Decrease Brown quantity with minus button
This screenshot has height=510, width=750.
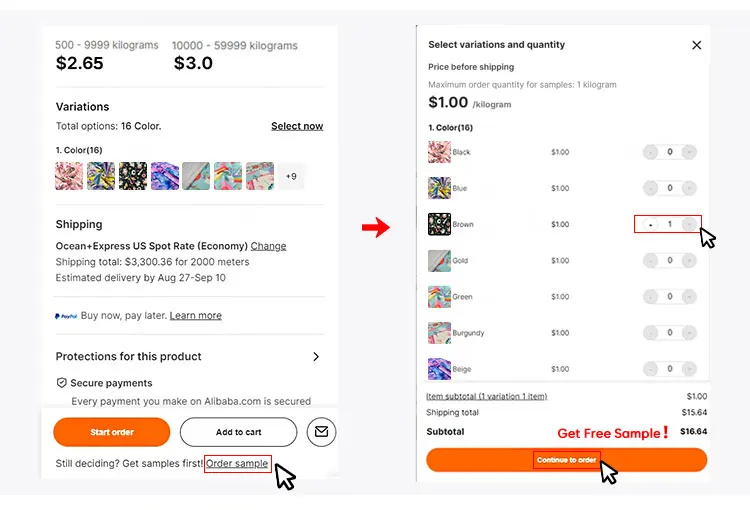coord(650,224)
